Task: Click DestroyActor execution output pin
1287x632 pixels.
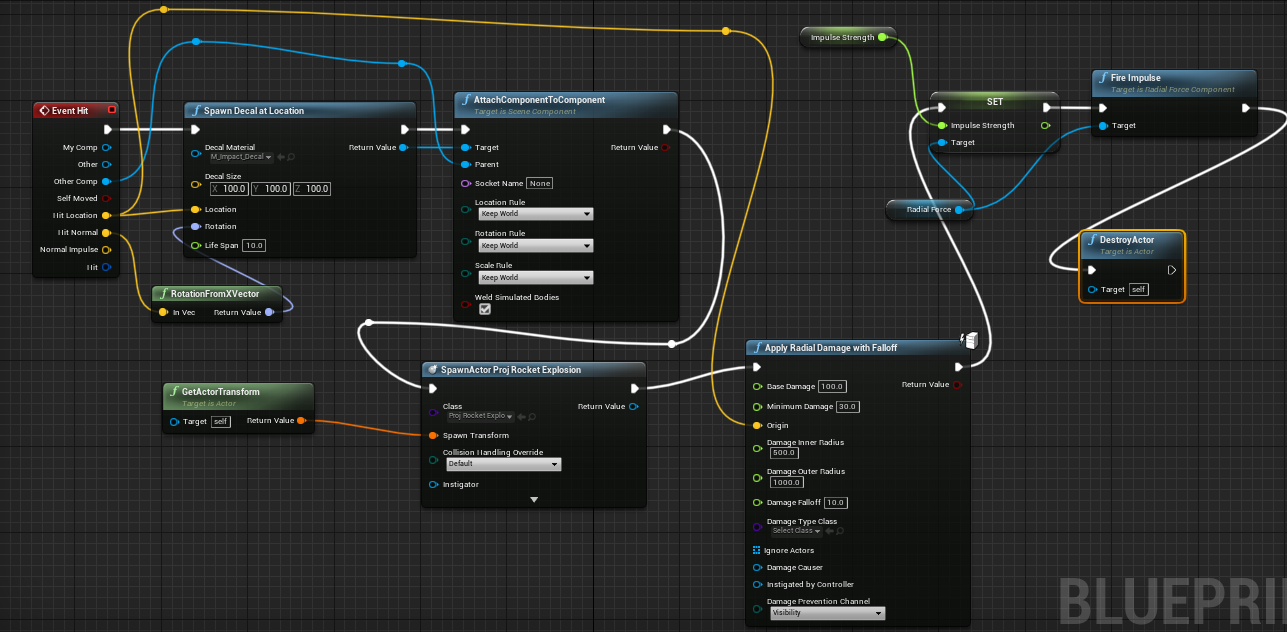Action: point(1172,270)
